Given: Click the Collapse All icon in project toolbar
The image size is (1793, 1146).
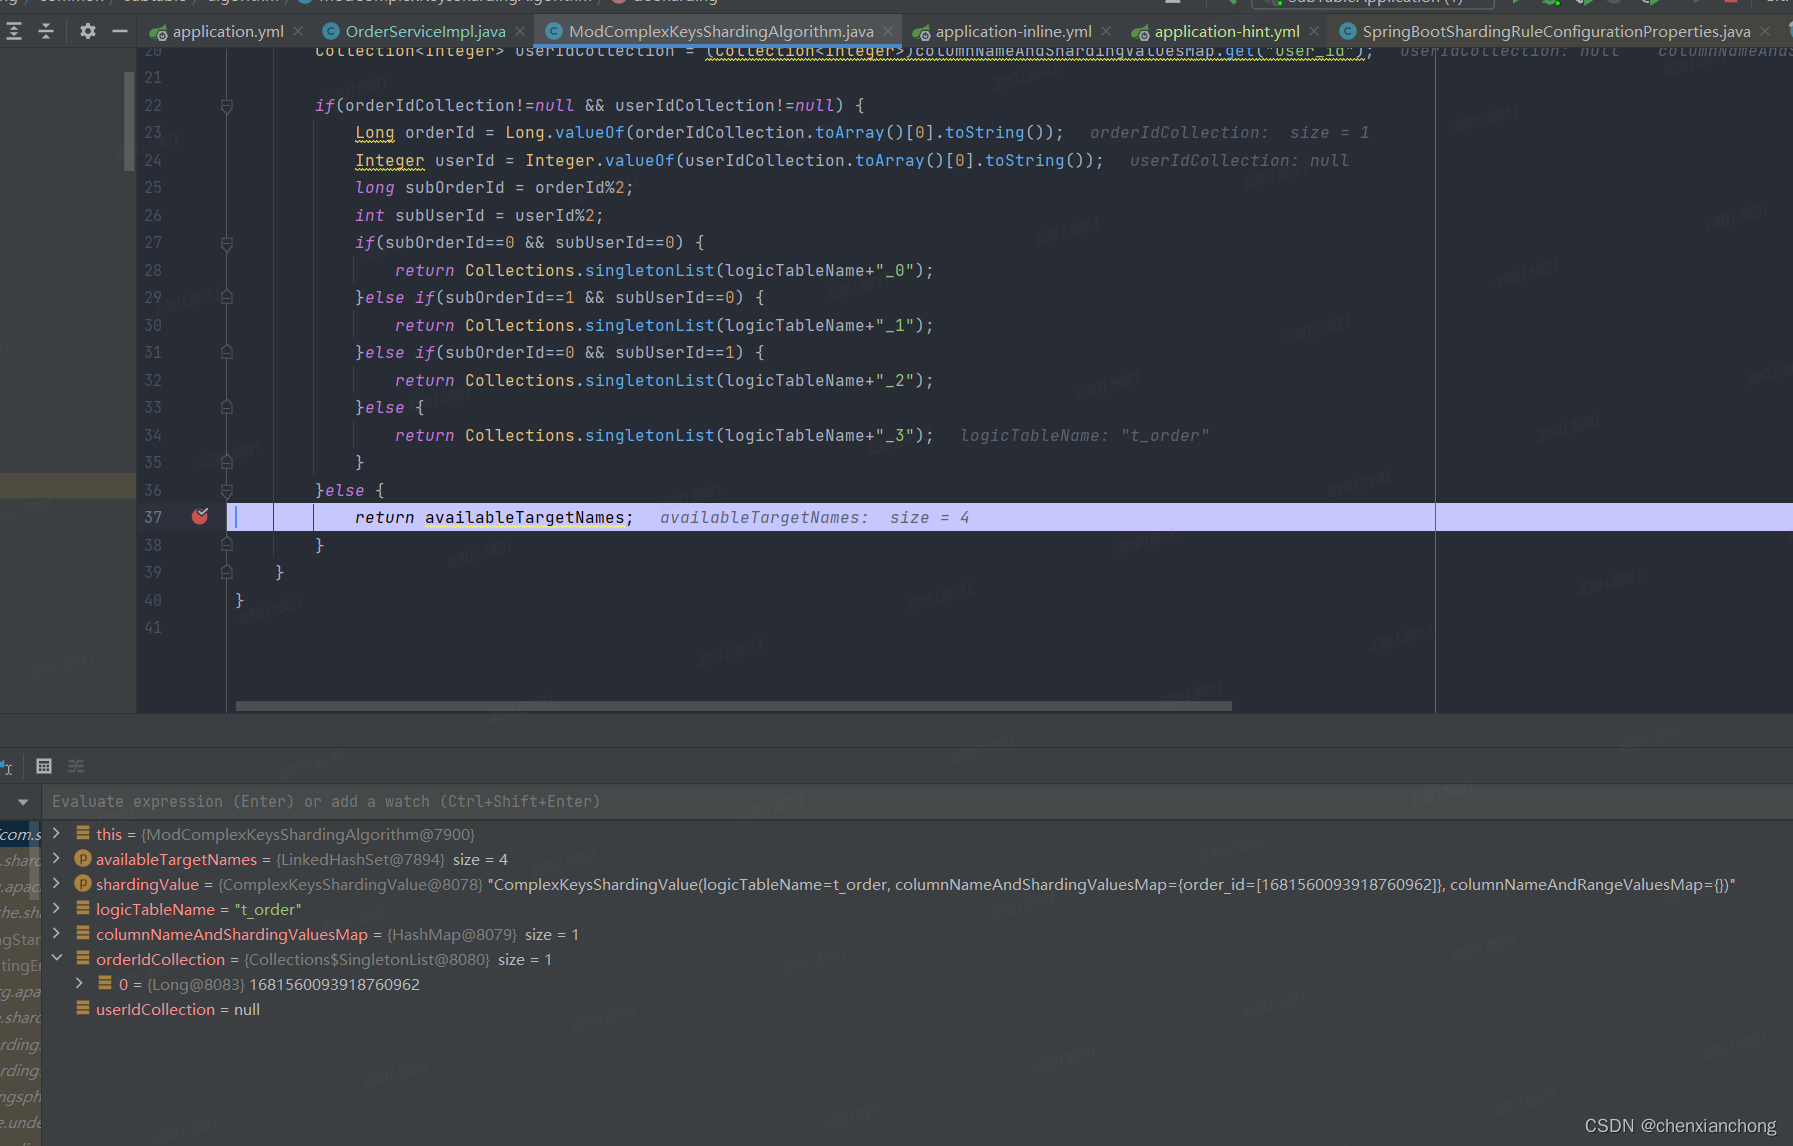Looking at the screenshot, I should click(46, 32).
